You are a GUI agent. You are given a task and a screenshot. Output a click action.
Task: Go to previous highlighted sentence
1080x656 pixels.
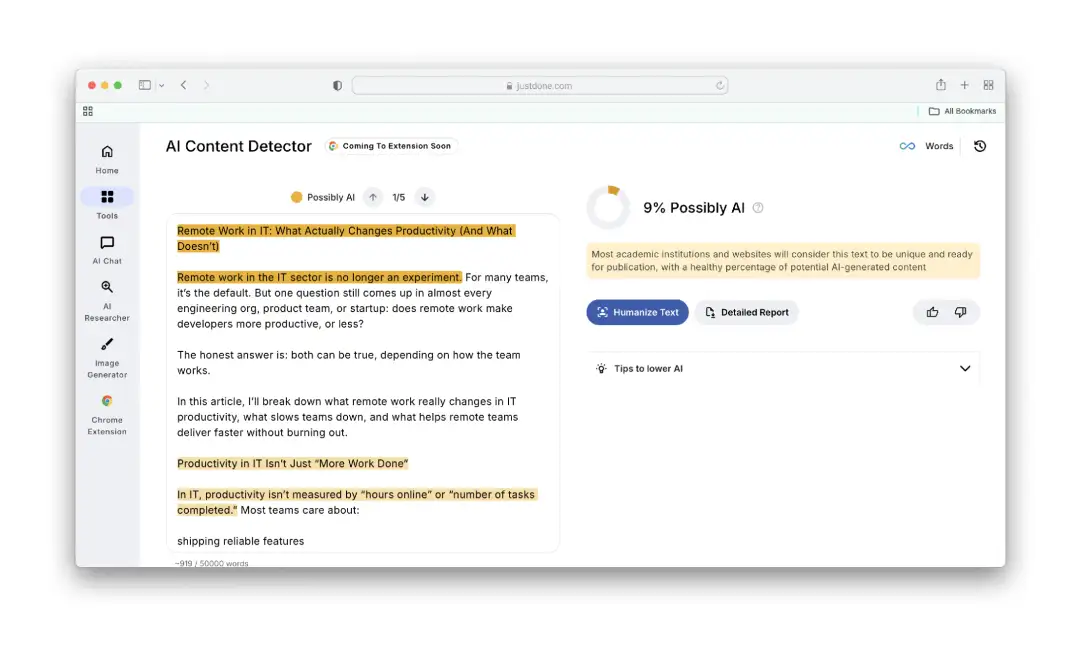373,197
